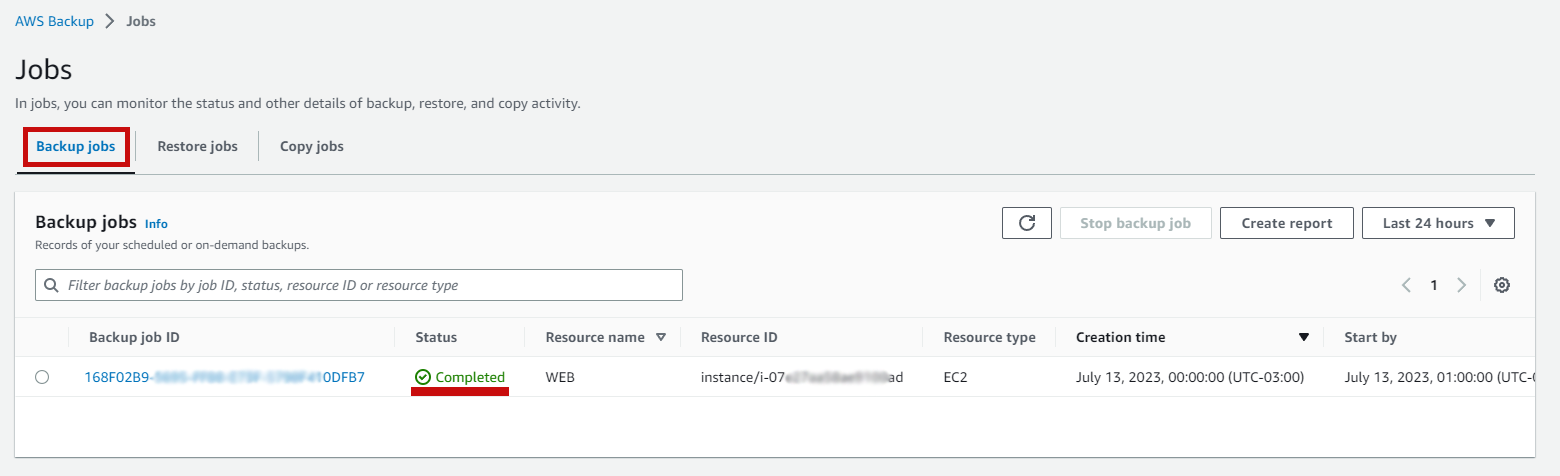This screenshot has height=476, width=1560.
Task: Focus the filter backup jobs search field
Action: click(359, 285)
